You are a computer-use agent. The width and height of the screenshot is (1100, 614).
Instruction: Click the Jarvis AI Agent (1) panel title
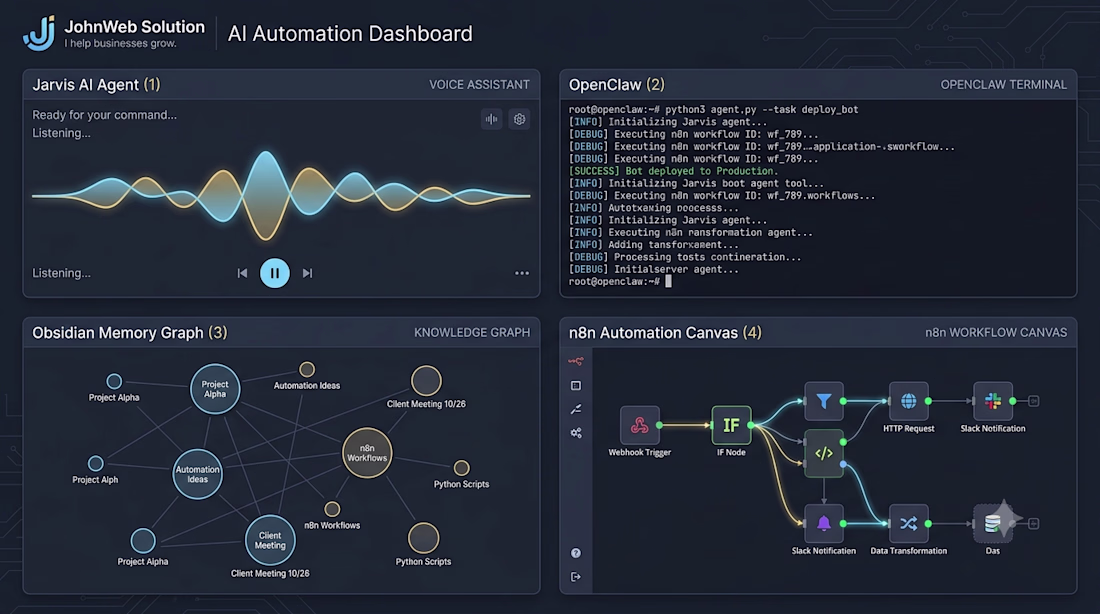tap(96, 85)
